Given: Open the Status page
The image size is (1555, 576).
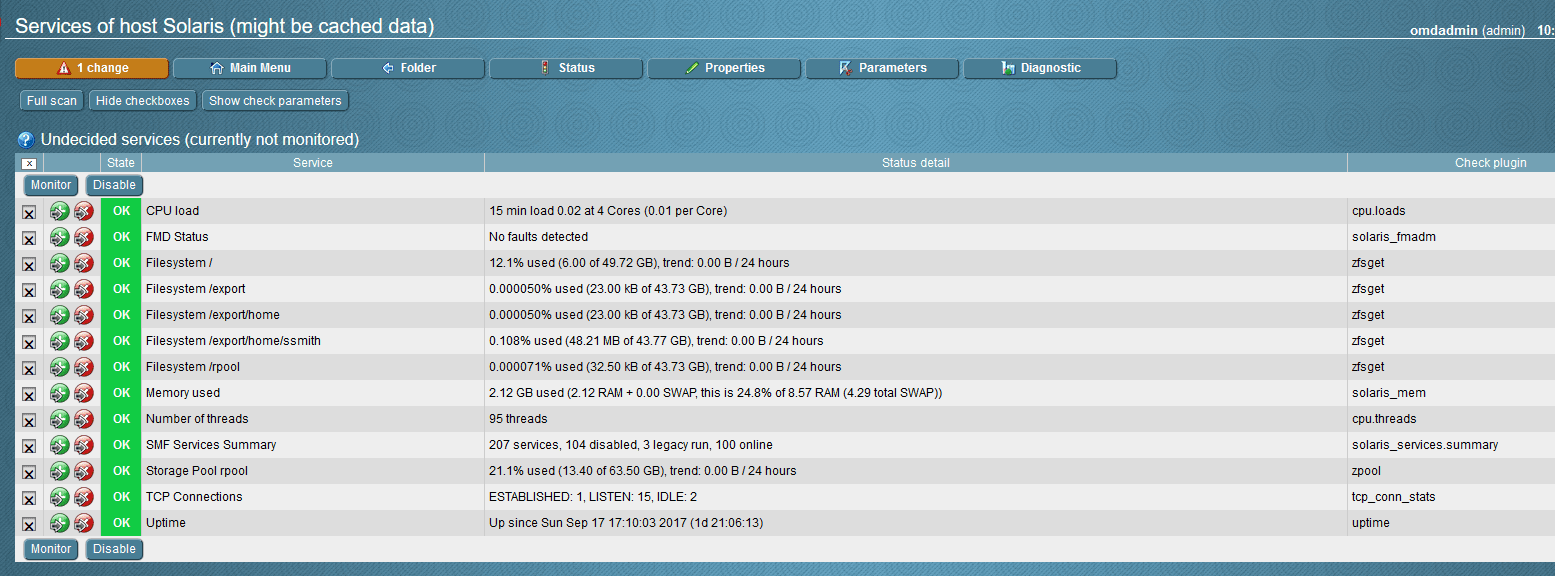Looking at the screenshot, I should pos(566,68).
